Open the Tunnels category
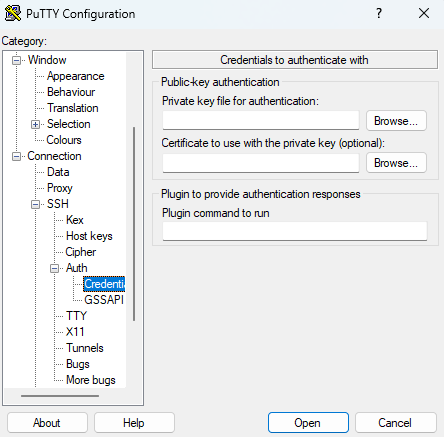This screenshot has height=437, width=444. 85,348
